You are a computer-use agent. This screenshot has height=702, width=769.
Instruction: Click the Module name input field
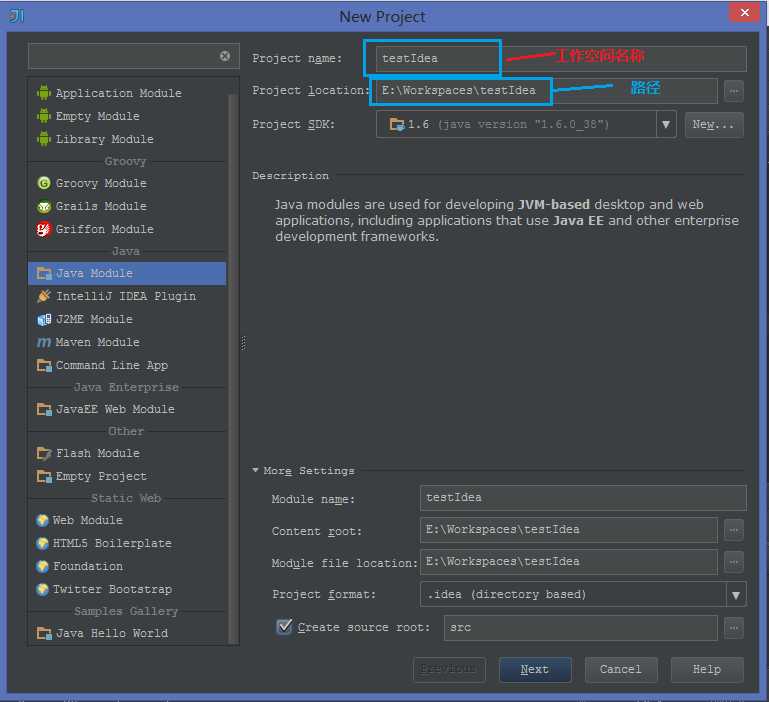click(583, 498)
